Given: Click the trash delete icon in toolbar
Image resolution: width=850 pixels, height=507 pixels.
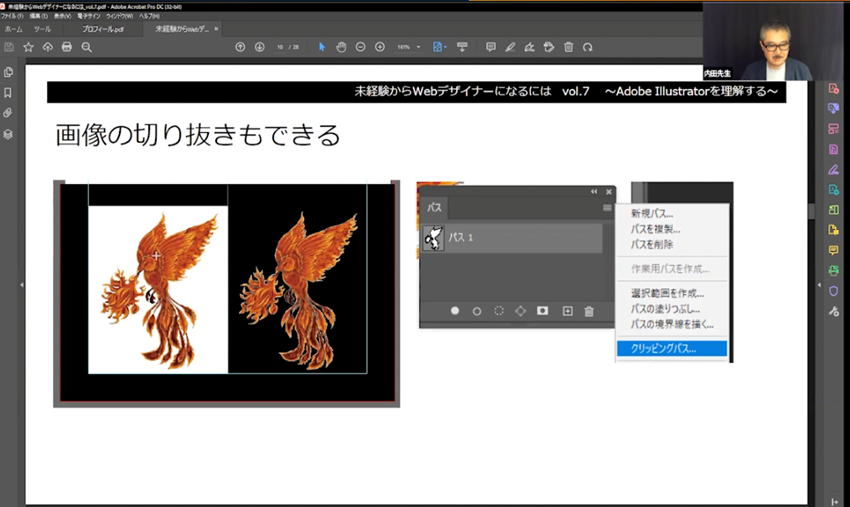Looking at the screenshot, I should (568, 47).
